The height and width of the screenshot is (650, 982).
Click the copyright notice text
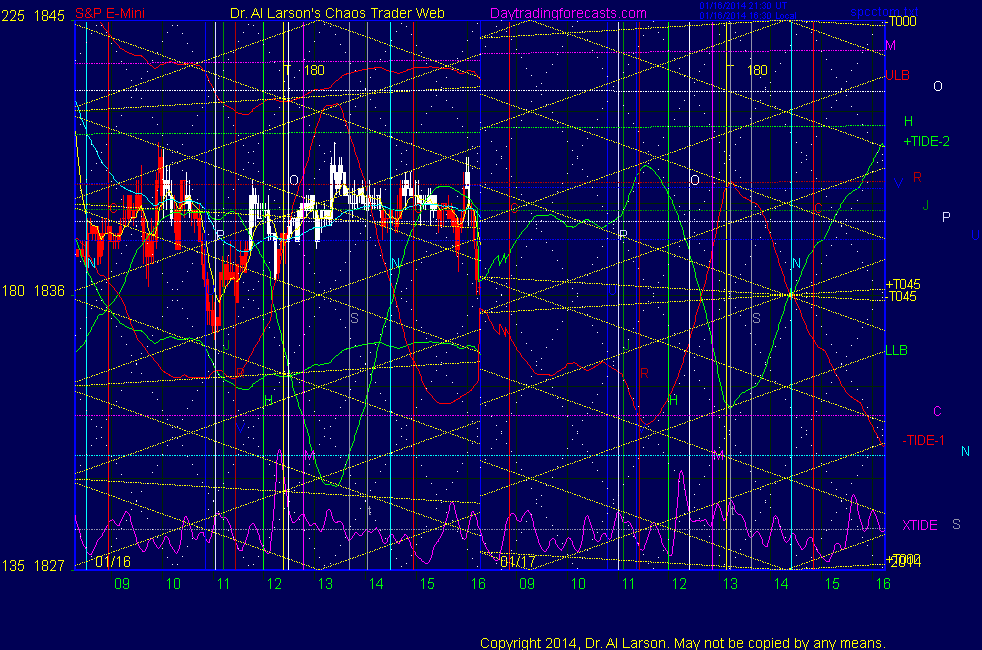point(683,643)
